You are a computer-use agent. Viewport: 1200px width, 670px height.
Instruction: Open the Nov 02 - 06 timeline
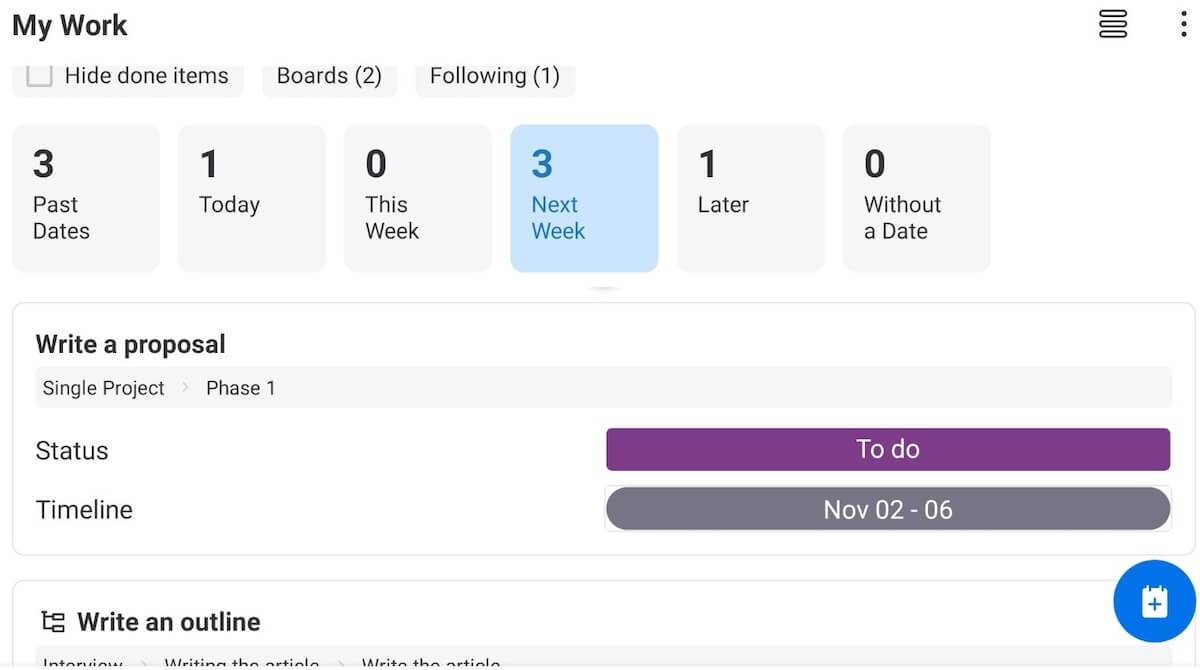(888, 509)
